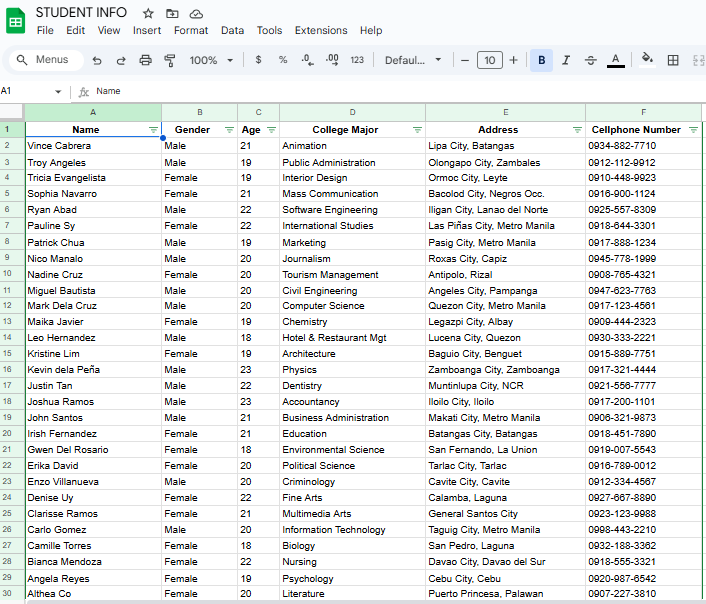Open the College Major column filter
Image resolution: width=706 pixels, height=604 pixels.
pos(417,130)
